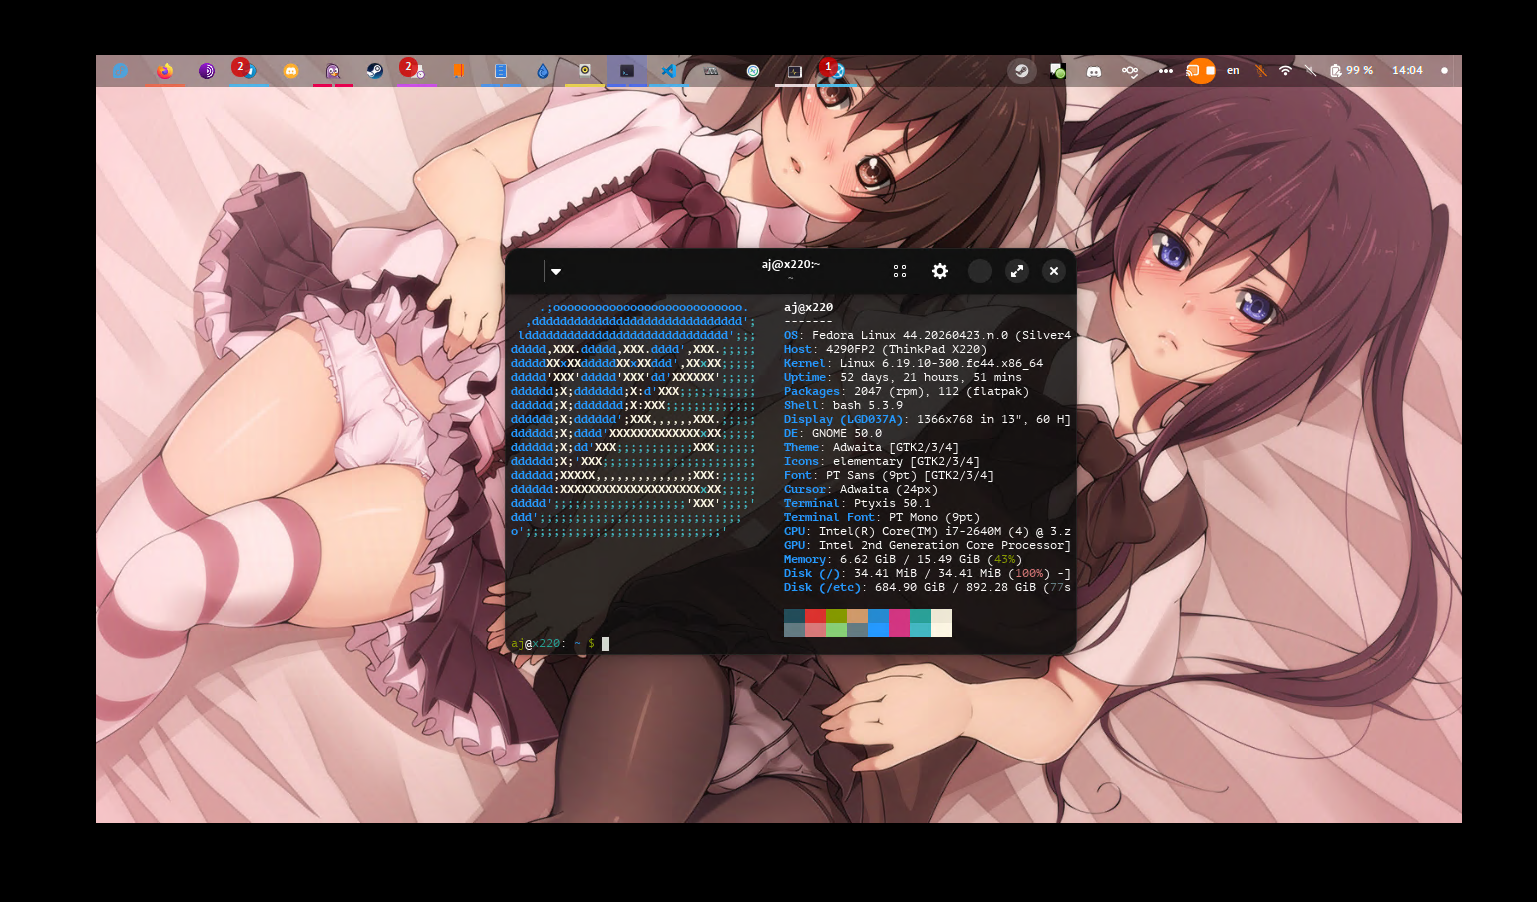Click the 'OS: Fedora Linux' line
Viewport: 1537px width, 902px height.
point(927,335)
